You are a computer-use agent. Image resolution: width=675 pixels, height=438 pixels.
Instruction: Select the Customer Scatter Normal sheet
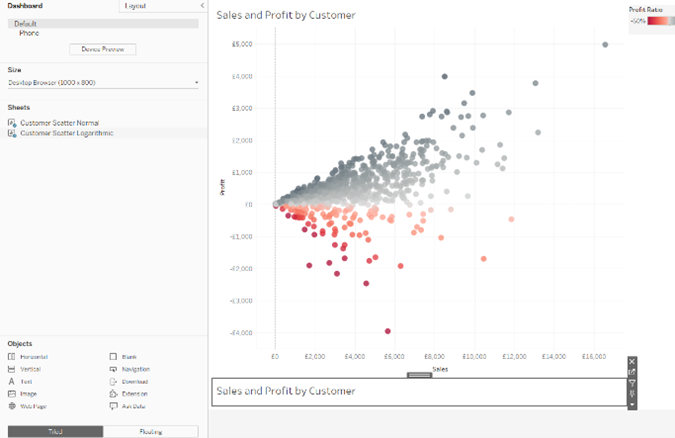(59, 122)
